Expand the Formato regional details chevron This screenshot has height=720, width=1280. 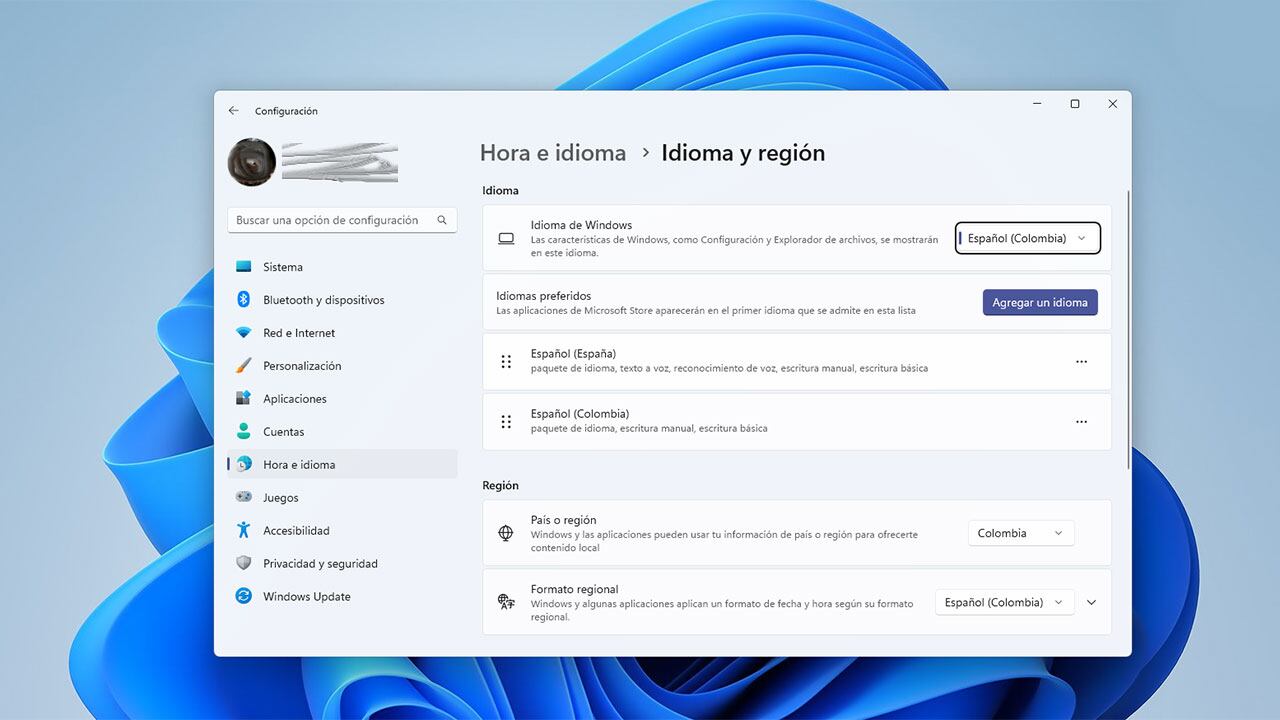1091,602
